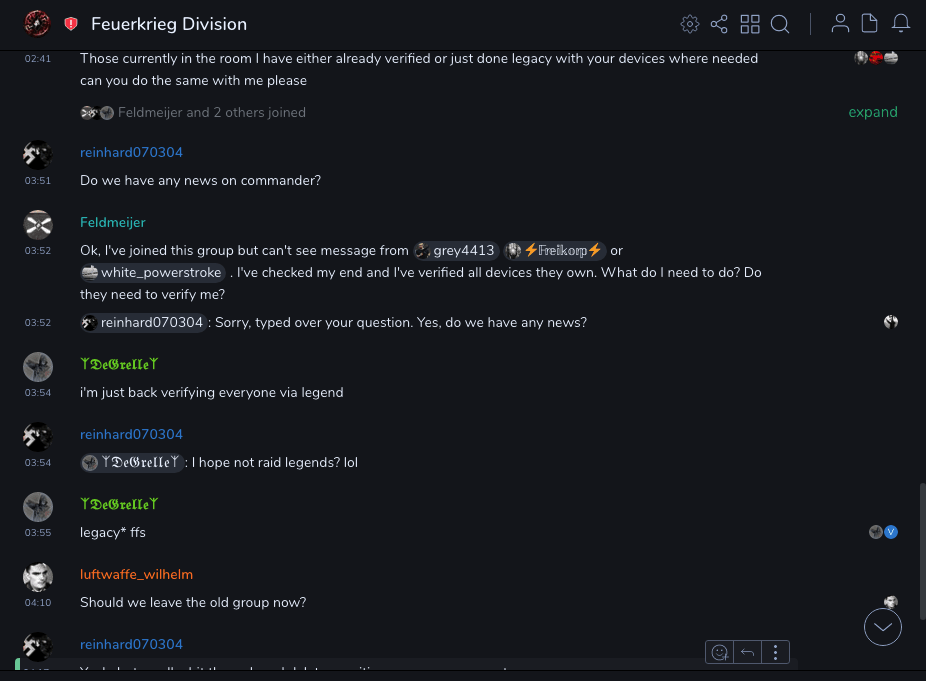Reply using the arrow icon
The image size is (926, 681).
point(747,653)
